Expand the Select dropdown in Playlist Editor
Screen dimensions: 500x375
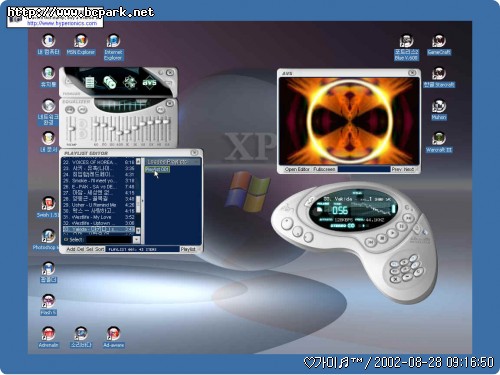point(136,239)
